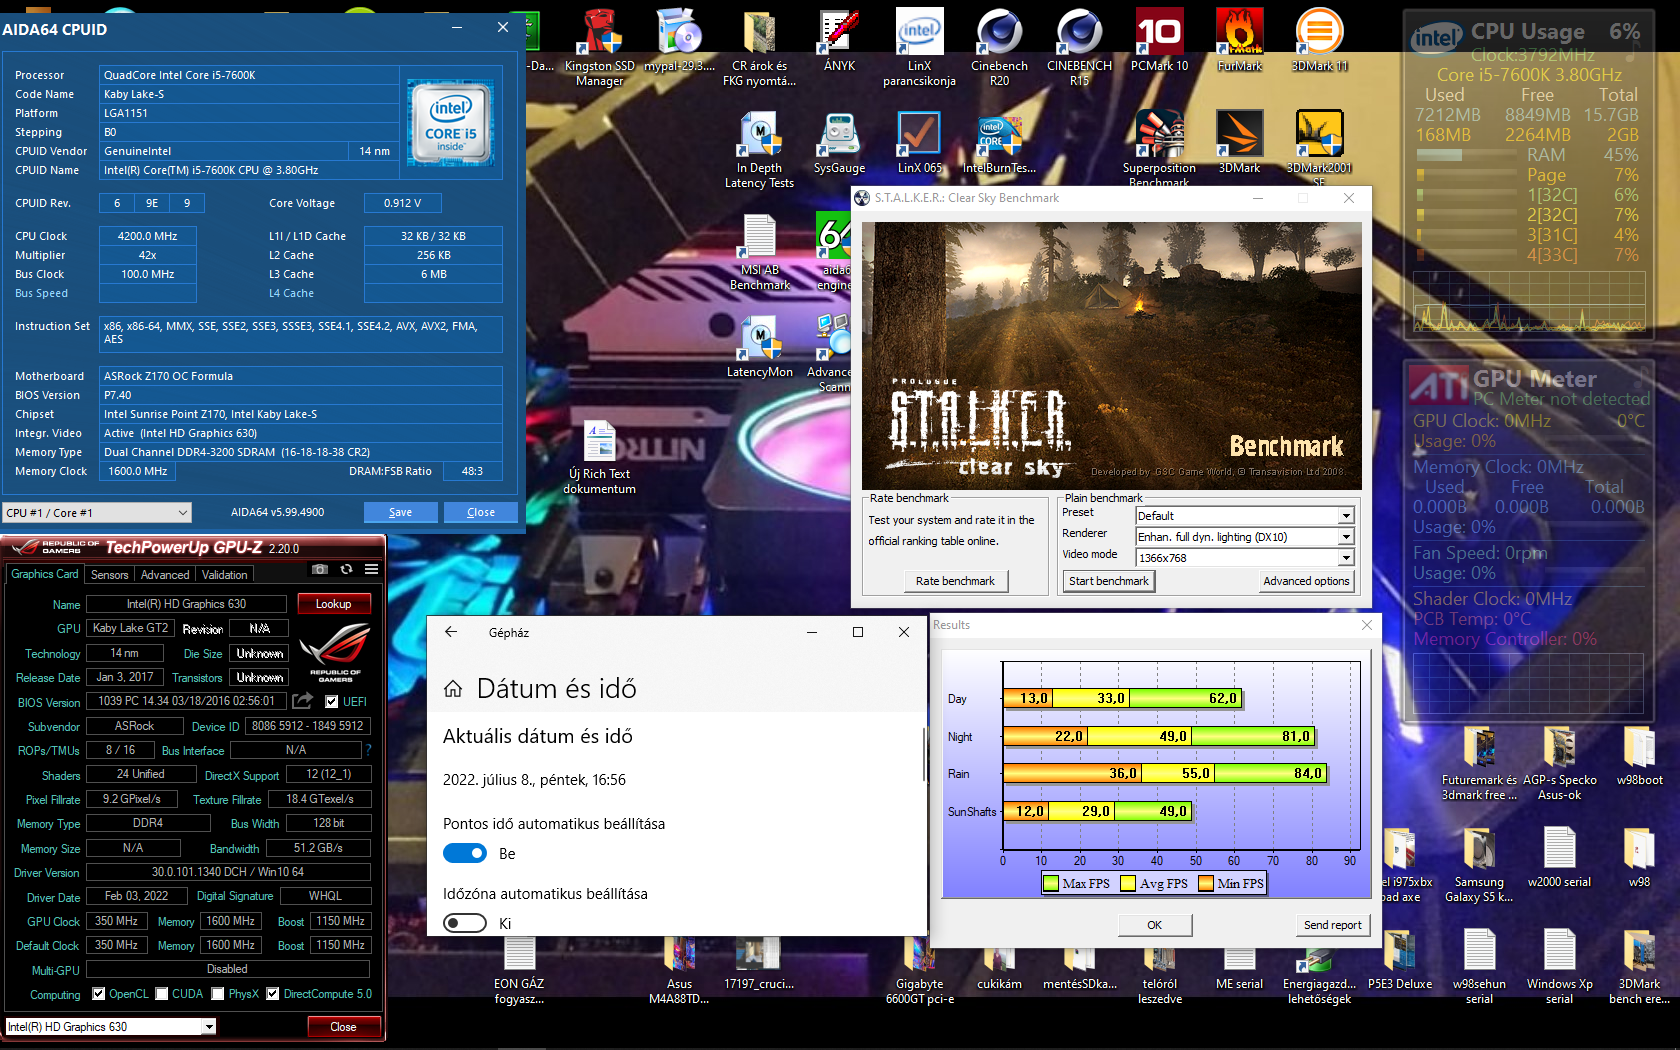Launch IntelBurnTest desktop icon
Screen dimensions: 1680x1050
(999, 142)
